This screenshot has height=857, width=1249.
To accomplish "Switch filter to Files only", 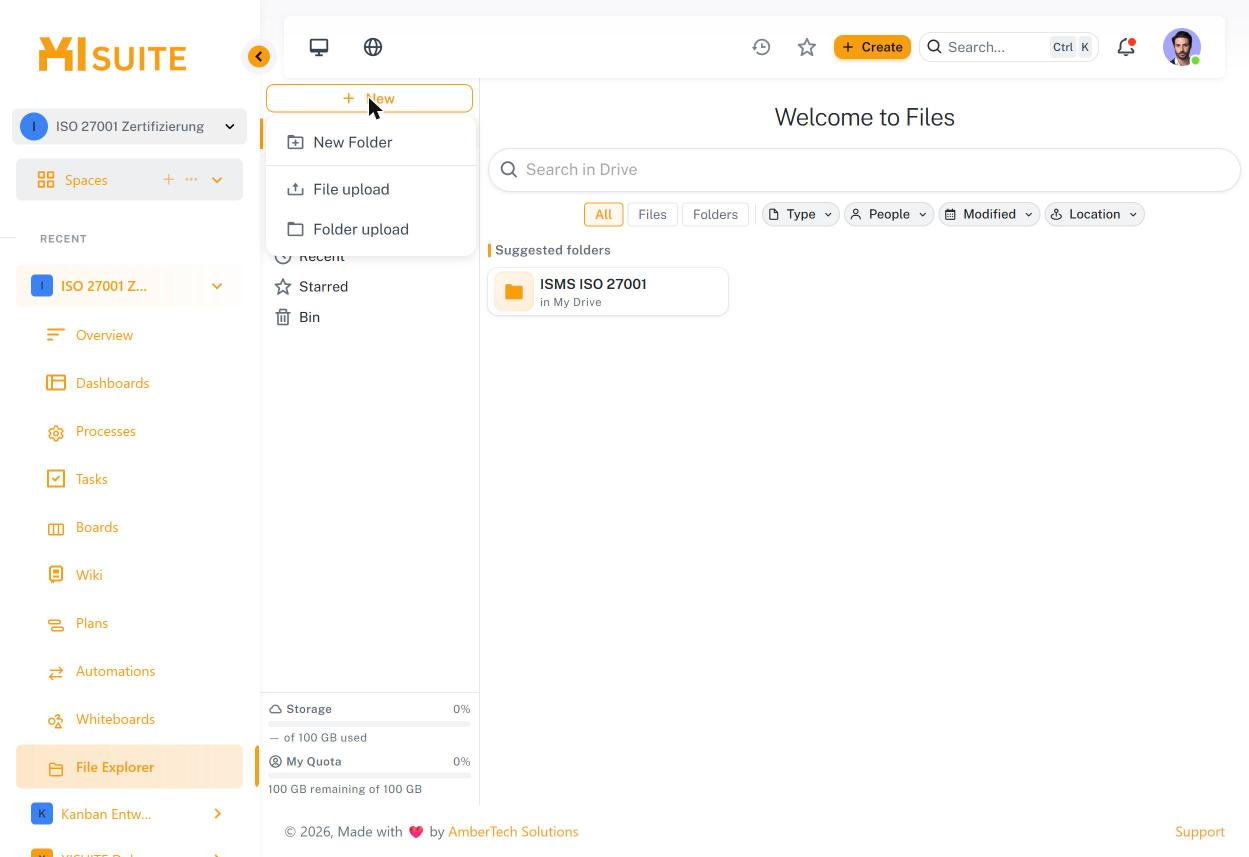I will click(652, 214).
